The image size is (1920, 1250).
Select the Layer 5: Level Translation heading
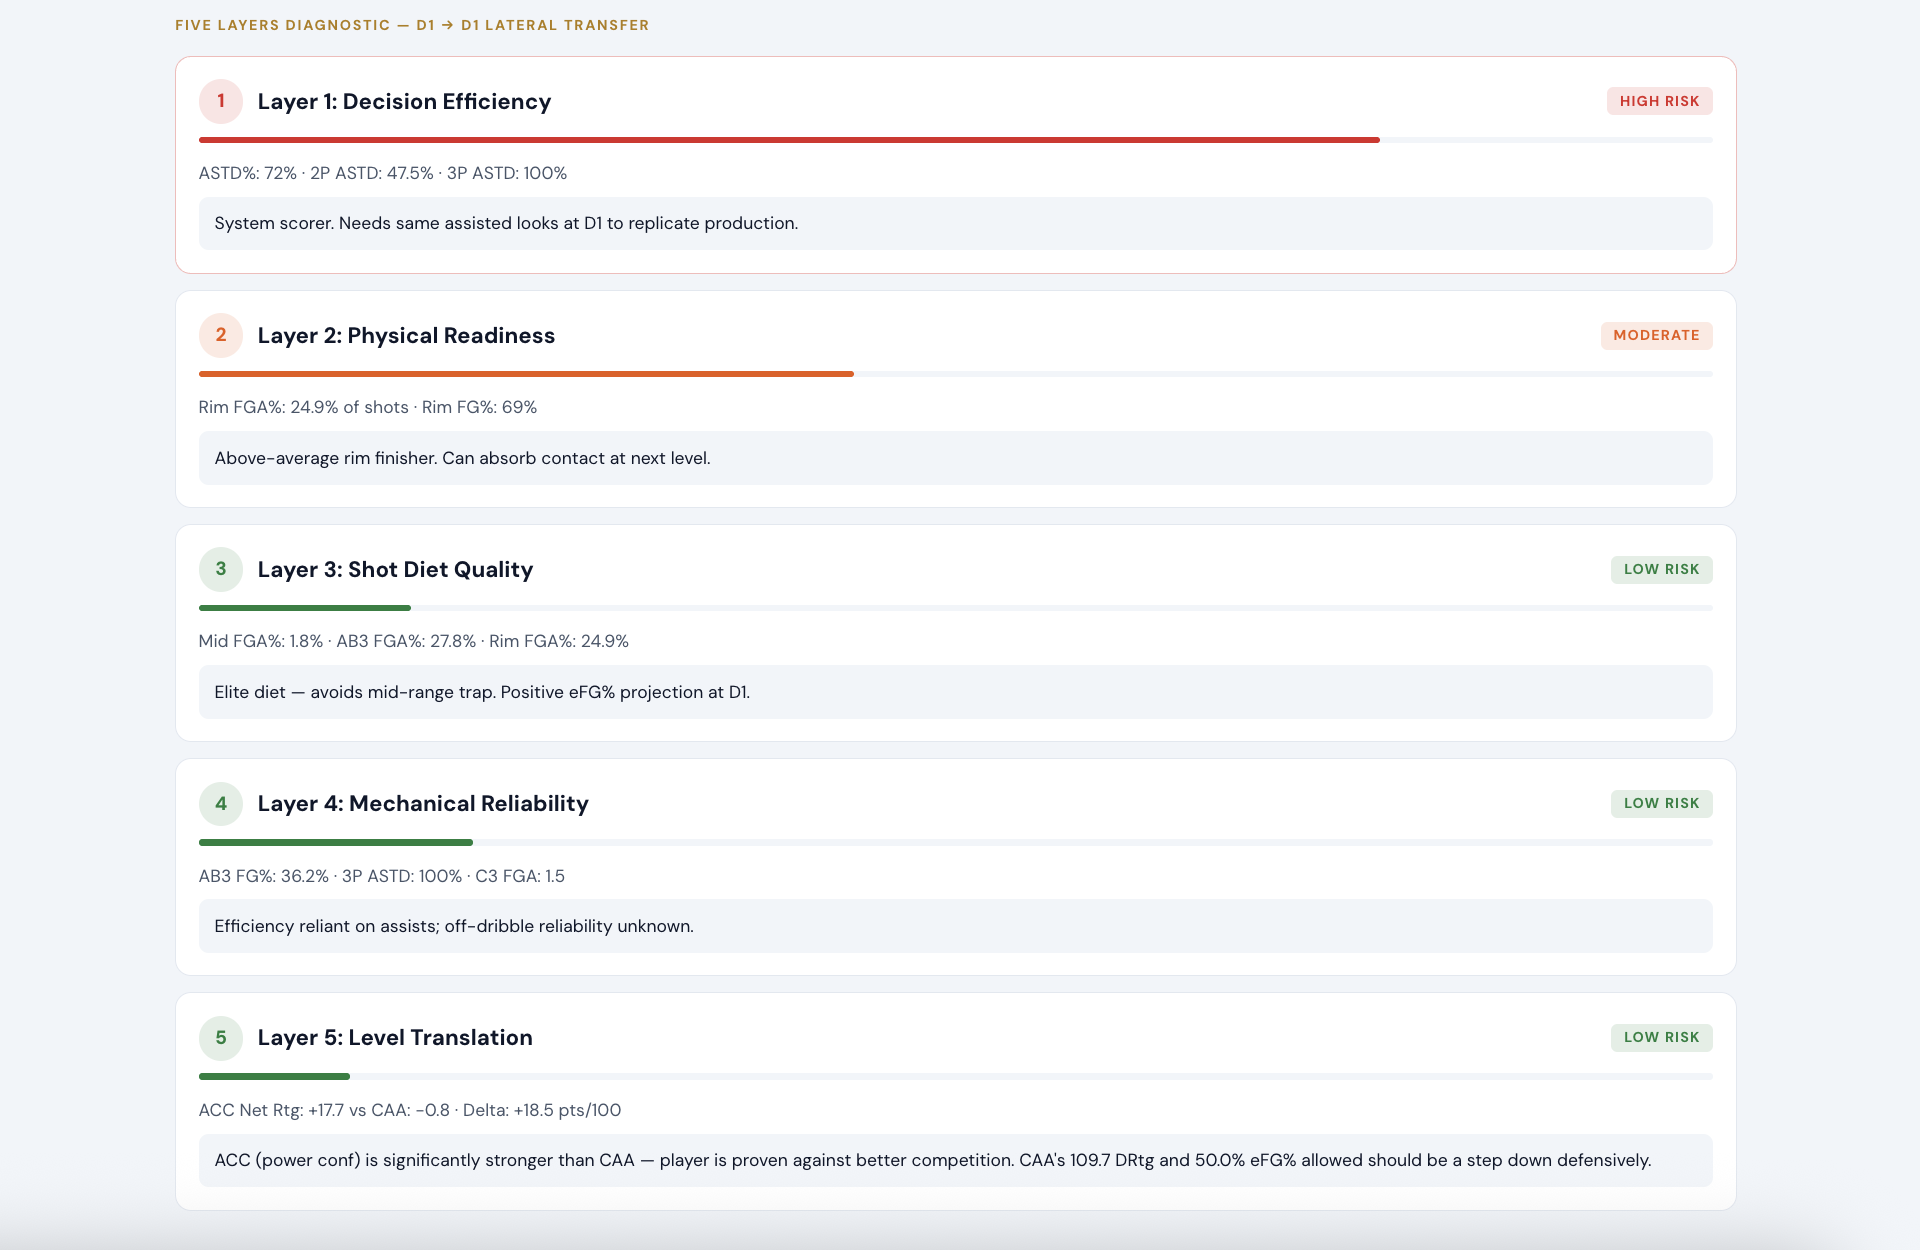(x=395, y=1037)
